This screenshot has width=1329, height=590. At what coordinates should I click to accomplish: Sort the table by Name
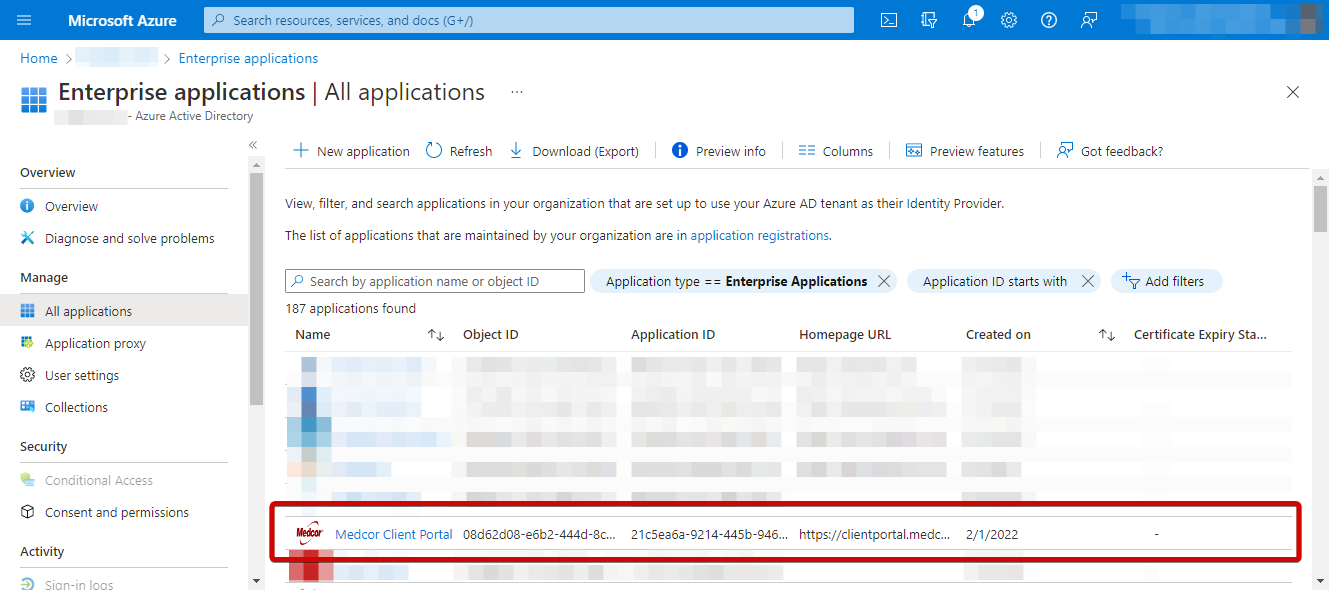coord(436,335)
